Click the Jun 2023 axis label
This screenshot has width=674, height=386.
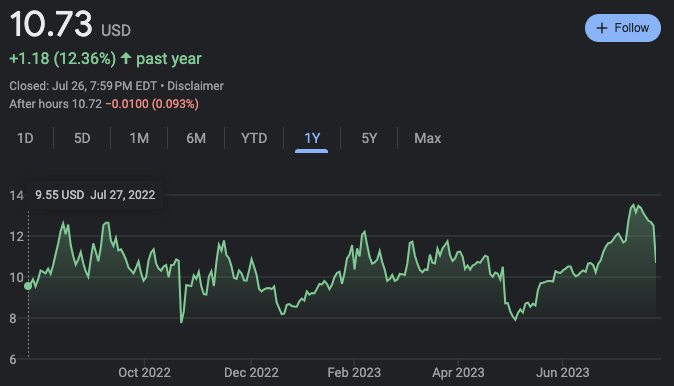click(x=562, y=372)
